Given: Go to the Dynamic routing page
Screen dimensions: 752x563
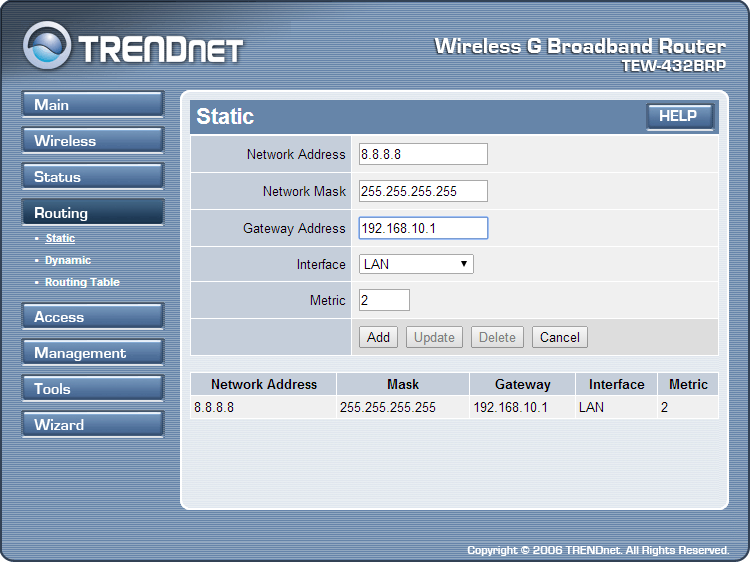Looking at the screenshot, I should [68, 261].
